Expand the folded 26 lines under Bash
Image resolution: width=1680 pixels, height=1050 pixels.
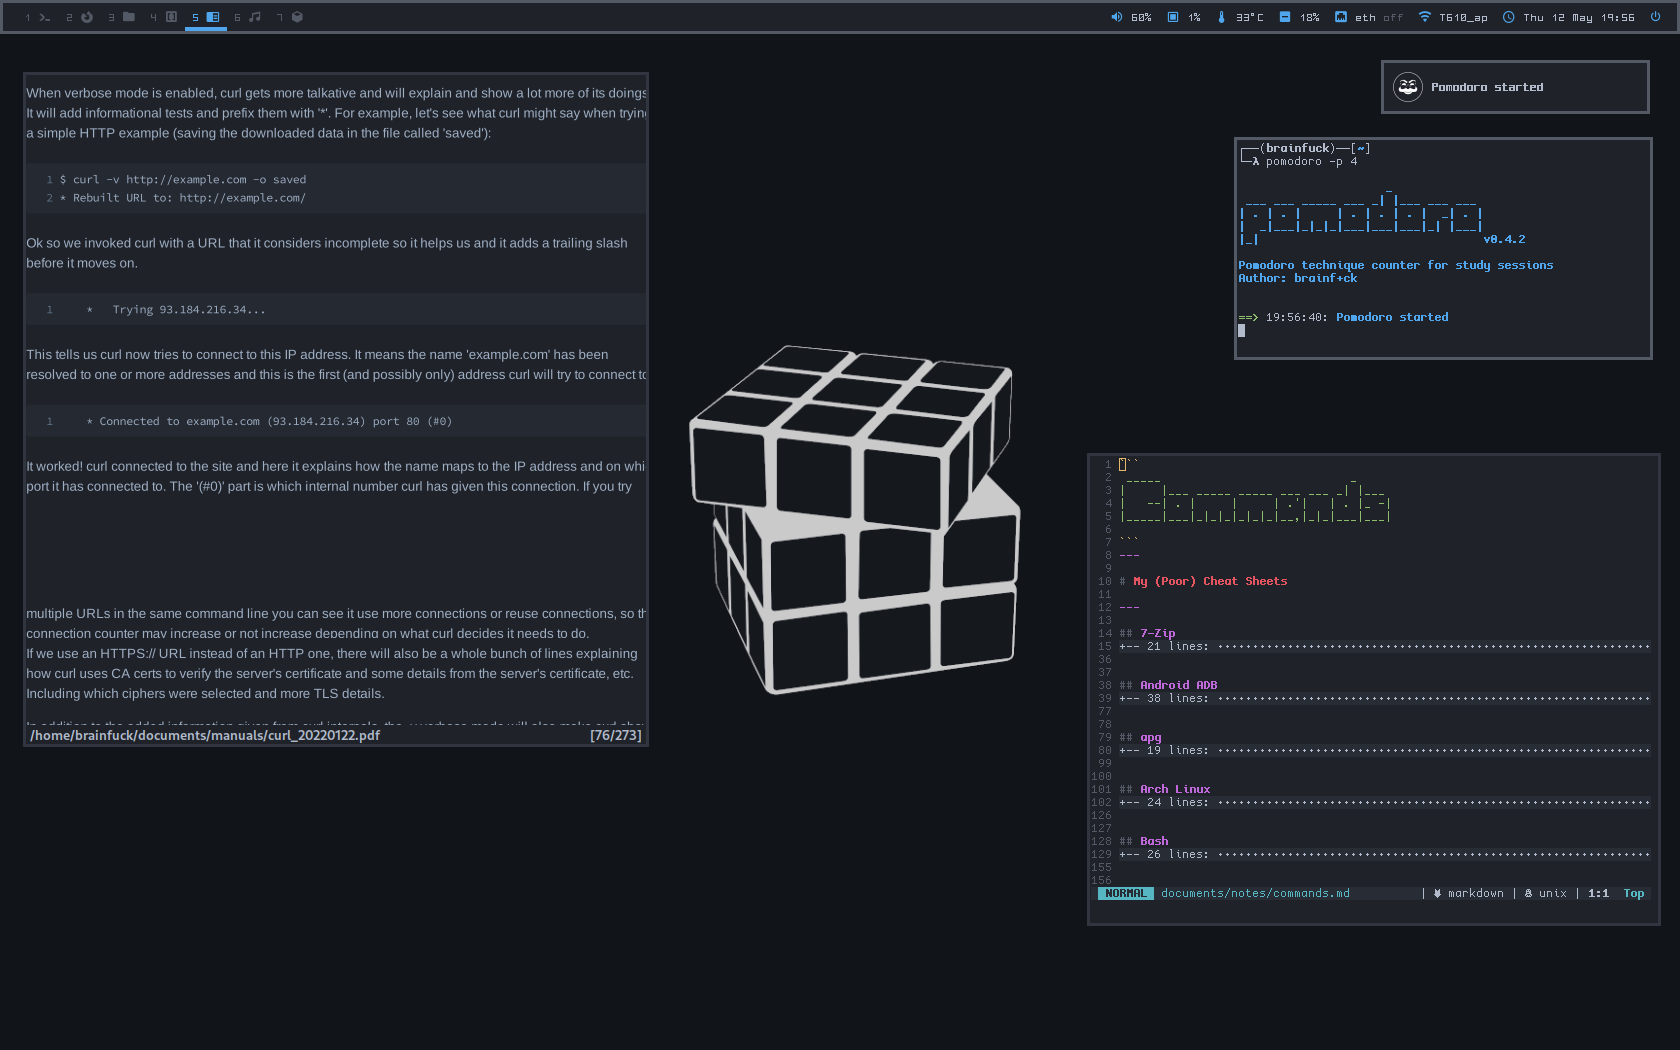[x=1385, y=855]
